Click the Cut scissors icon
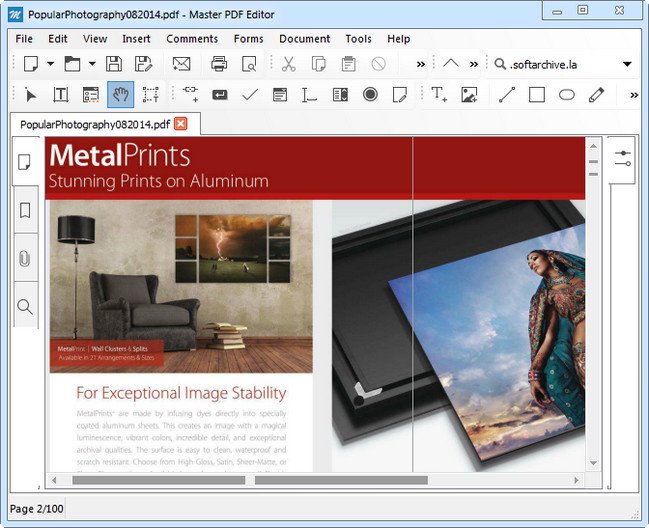This screenshot has width=649, height=528. 288,64
